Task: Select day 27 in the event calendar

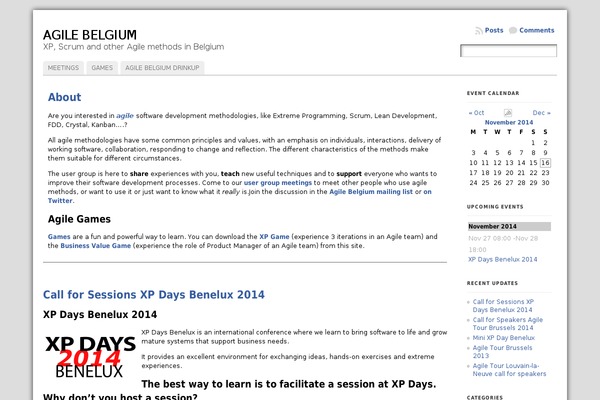Action: click(509, 183)
